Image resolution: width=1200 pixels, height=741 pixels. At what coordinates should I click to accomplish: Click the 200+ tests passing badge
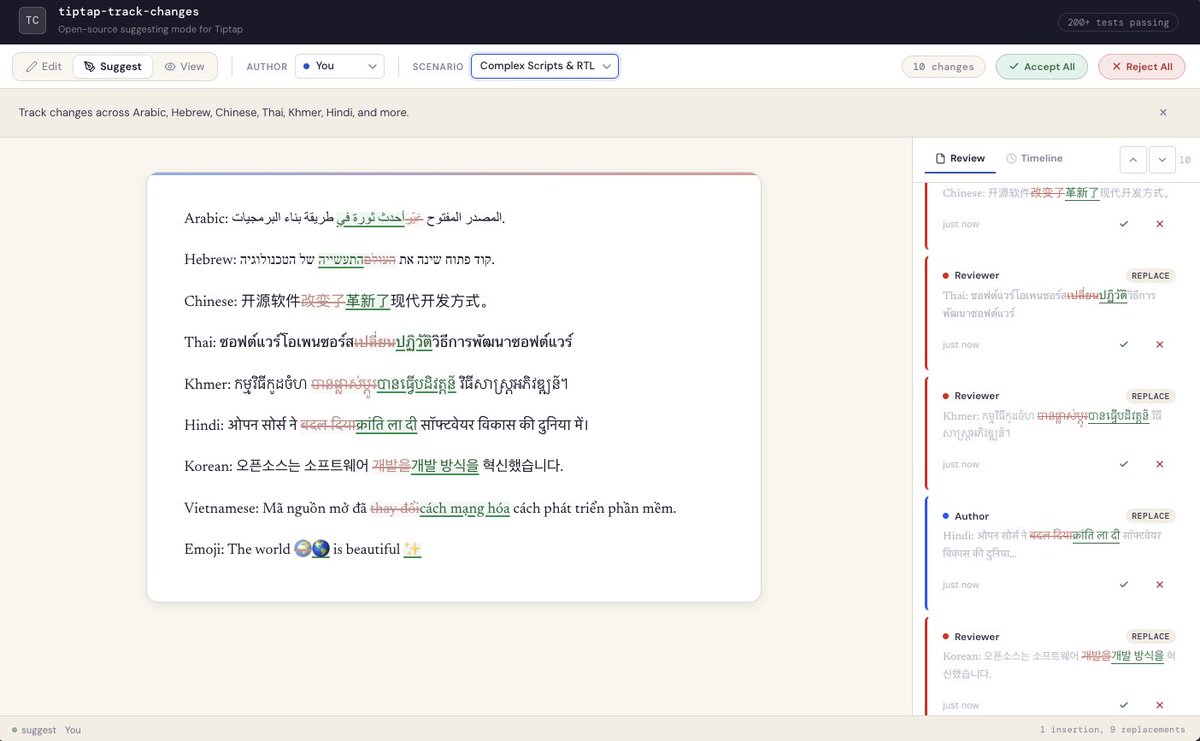pos(1120,22)
